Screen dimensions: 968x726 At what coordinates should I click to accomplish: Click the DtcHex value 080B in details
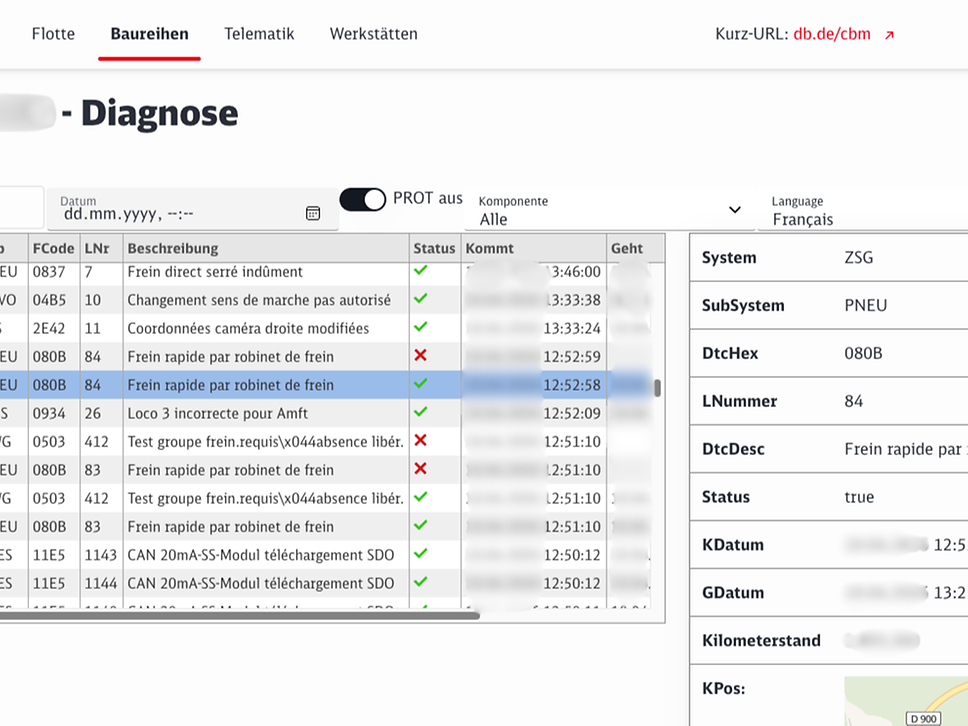863,353
